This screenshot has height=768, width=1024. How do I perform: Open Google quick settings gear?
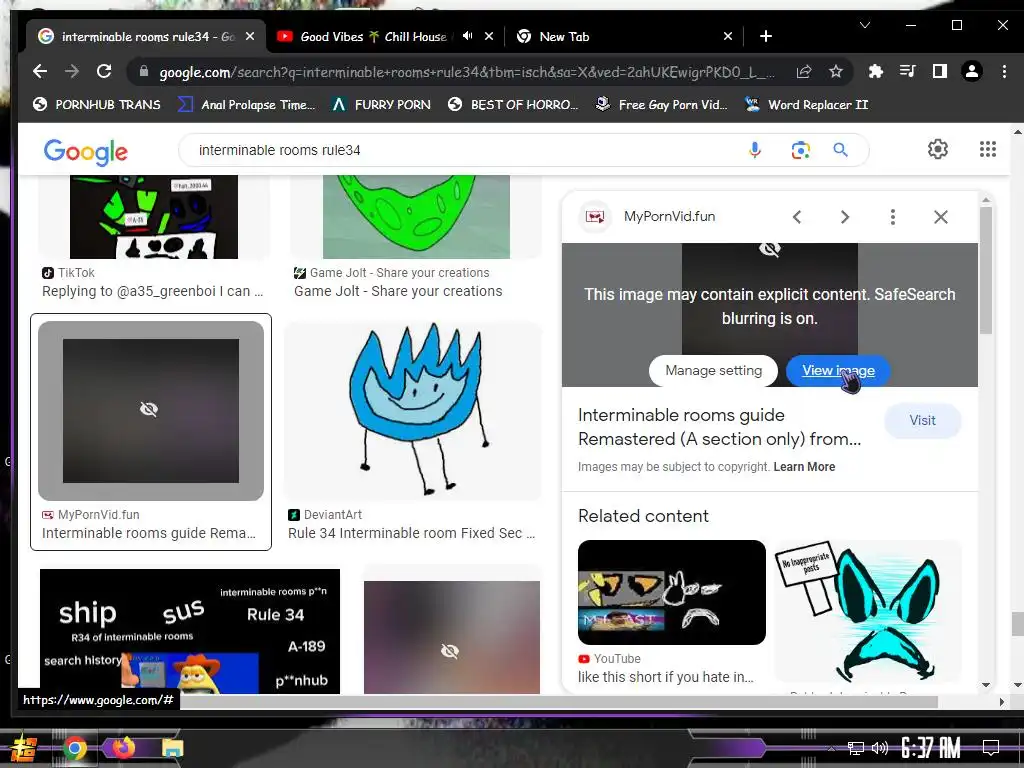[x=938, y=149]
